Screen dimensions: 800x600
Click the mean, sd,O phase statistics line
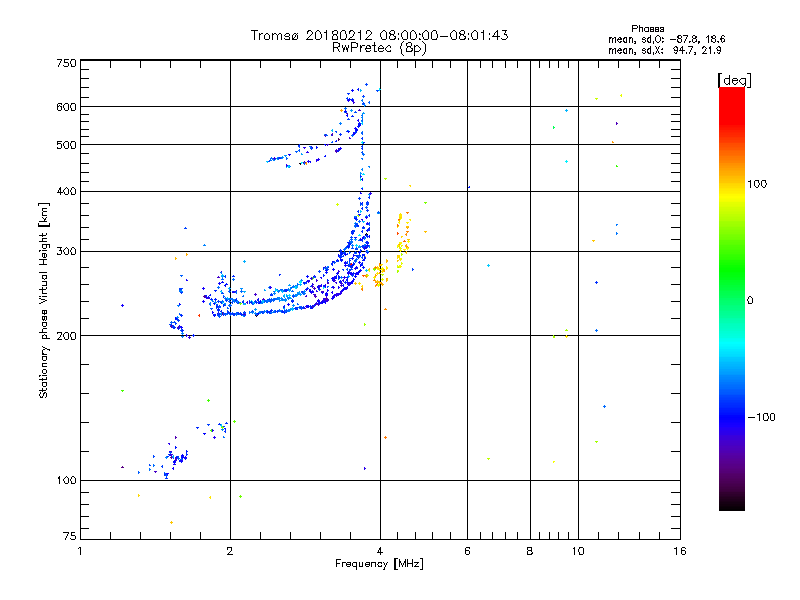[x=657, y=39]
